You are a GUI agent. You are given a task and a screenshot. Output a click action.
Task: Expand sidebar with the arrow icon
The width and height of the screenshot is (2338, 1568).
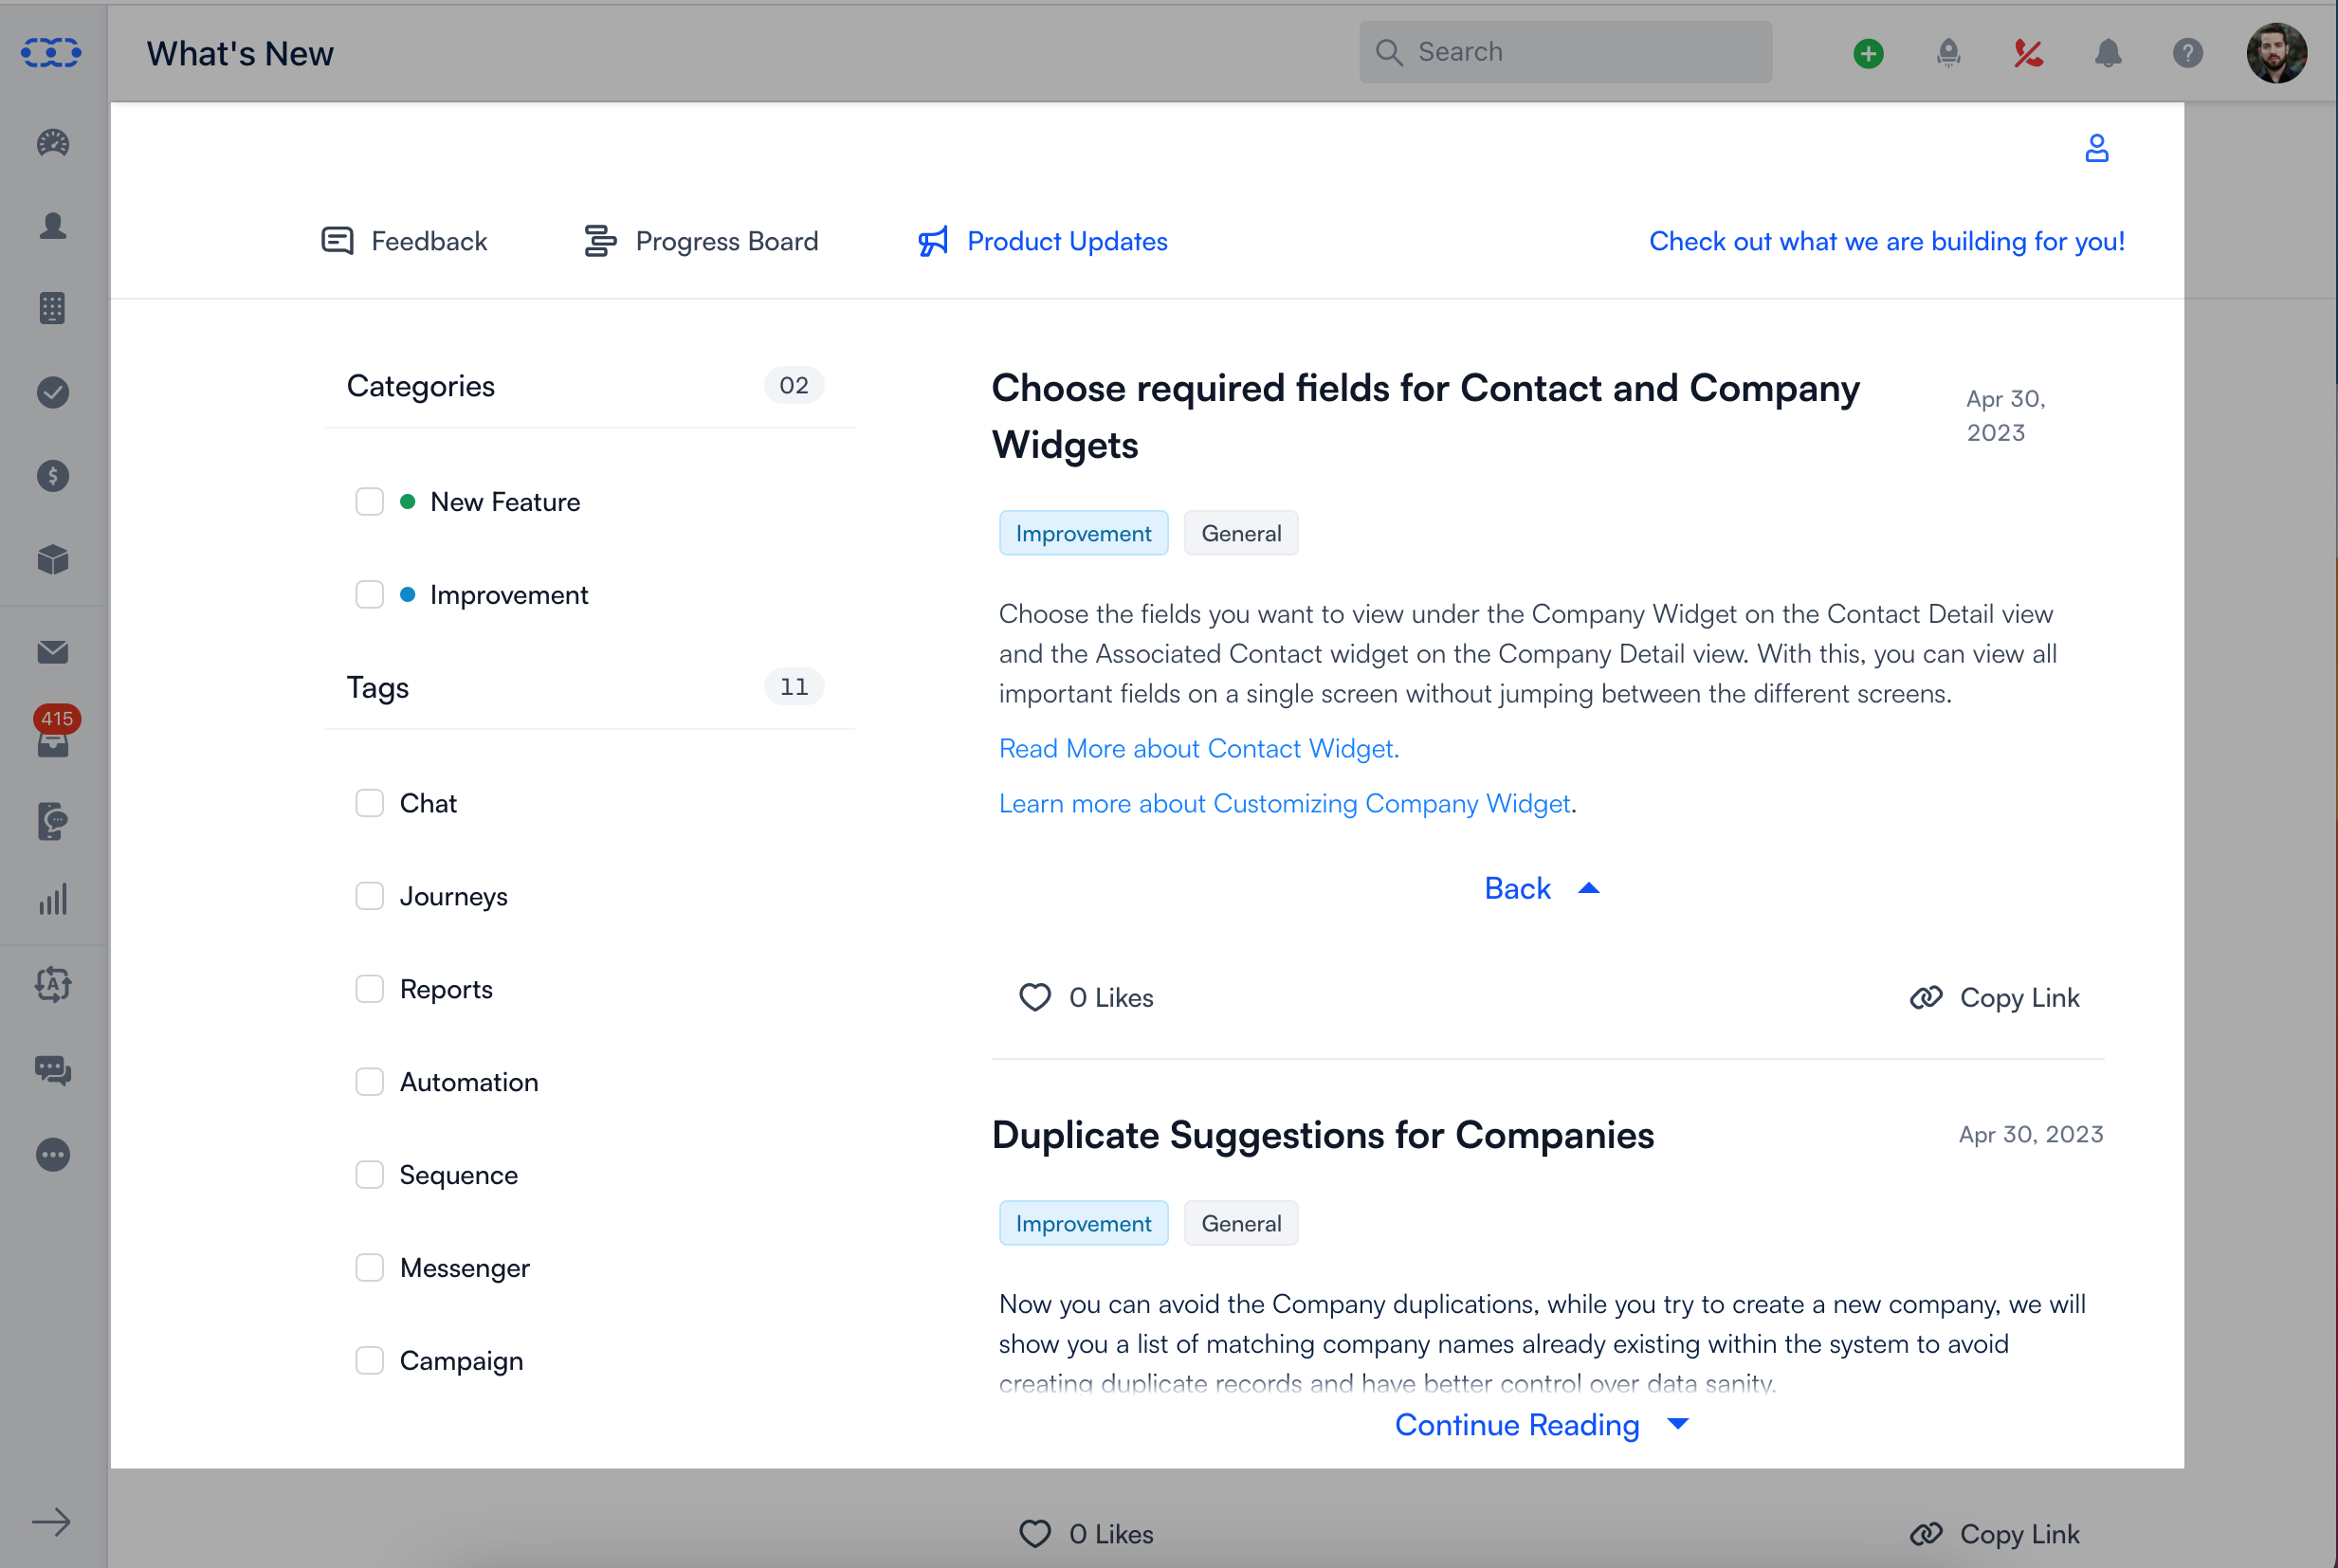pyautogui.click(x=51, y=1522)
